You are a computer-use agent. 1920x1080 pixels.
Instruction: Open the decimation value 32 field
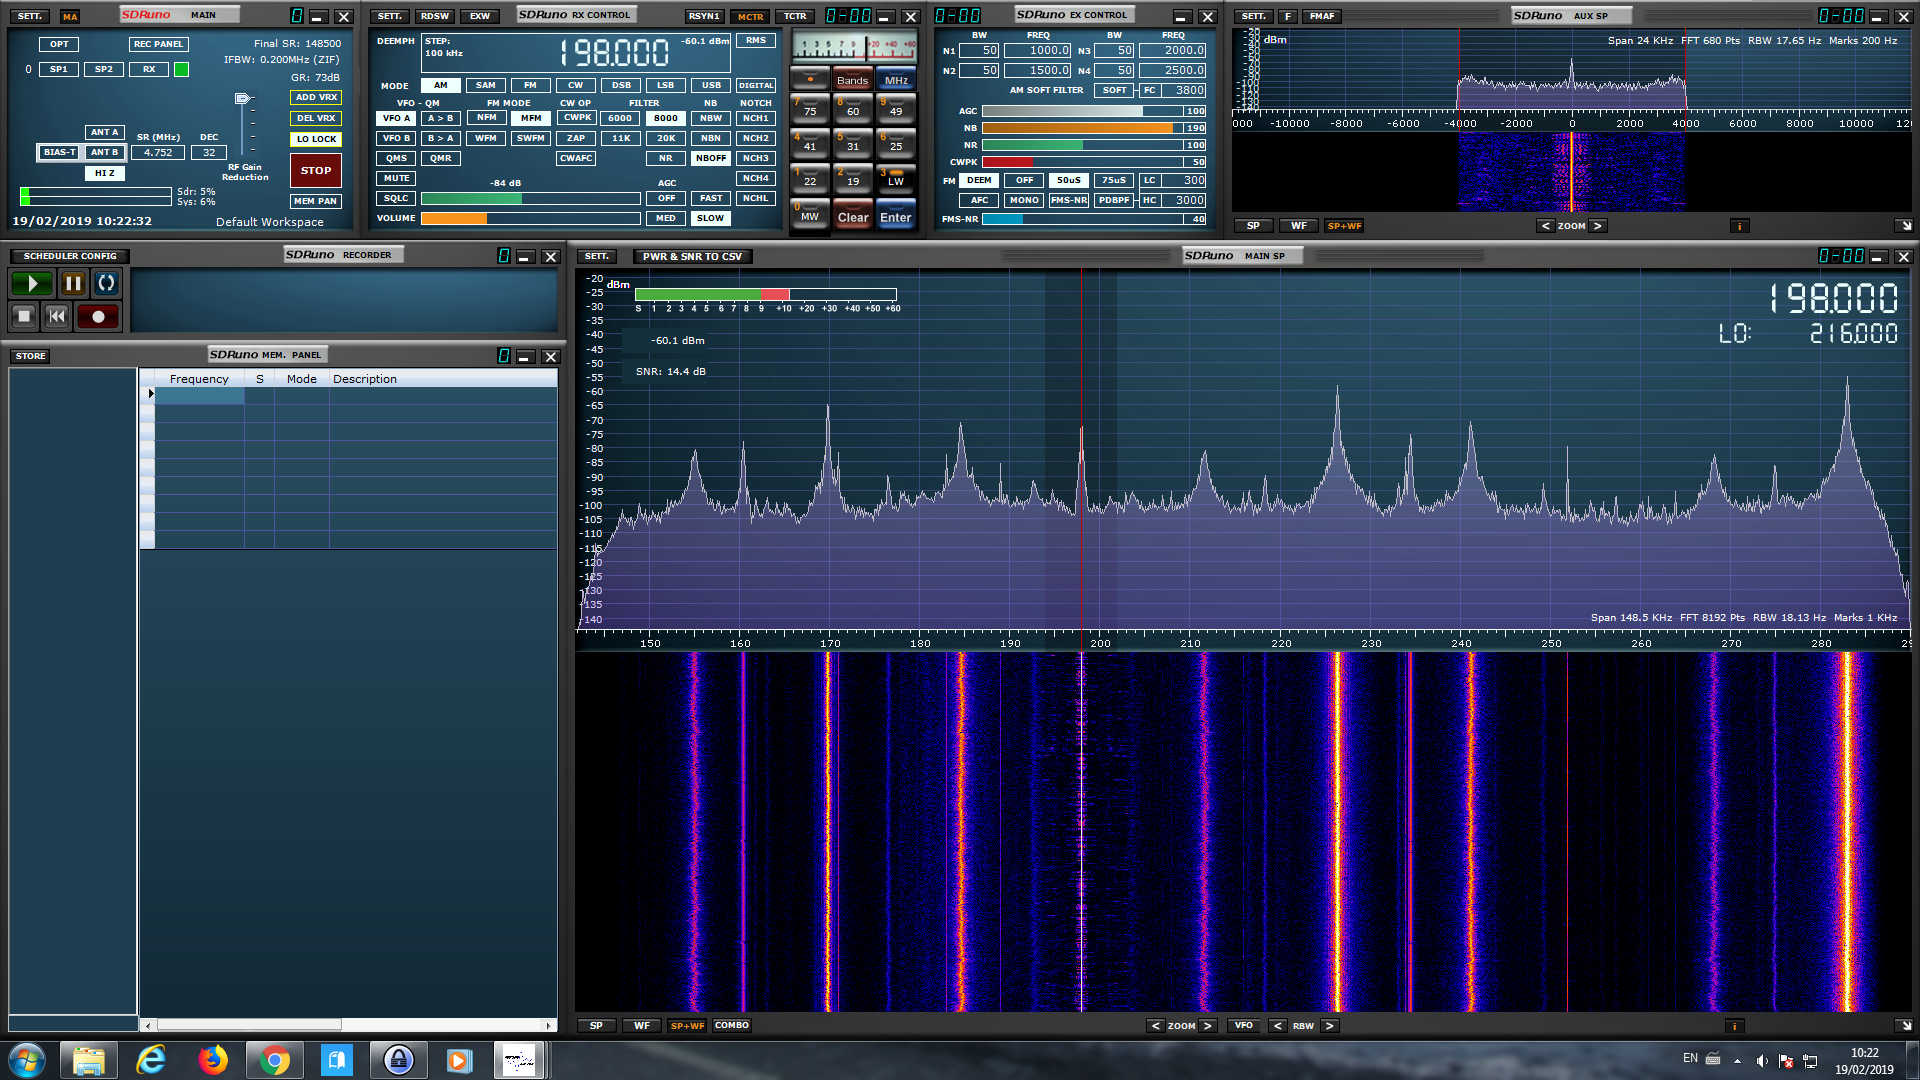click(209, 153)
